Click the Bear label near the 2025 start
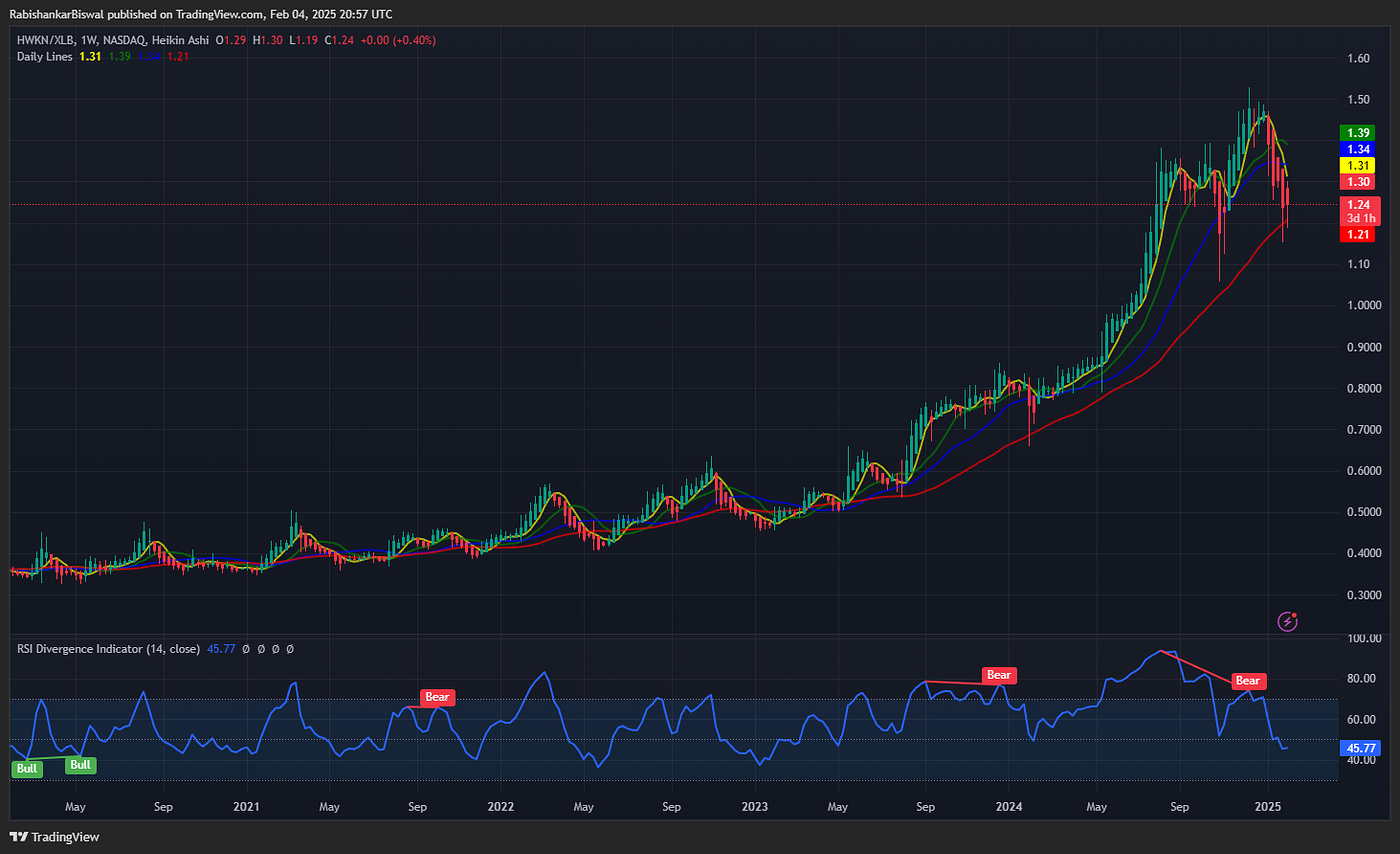1400x854 pixels. click(1248, 681)
